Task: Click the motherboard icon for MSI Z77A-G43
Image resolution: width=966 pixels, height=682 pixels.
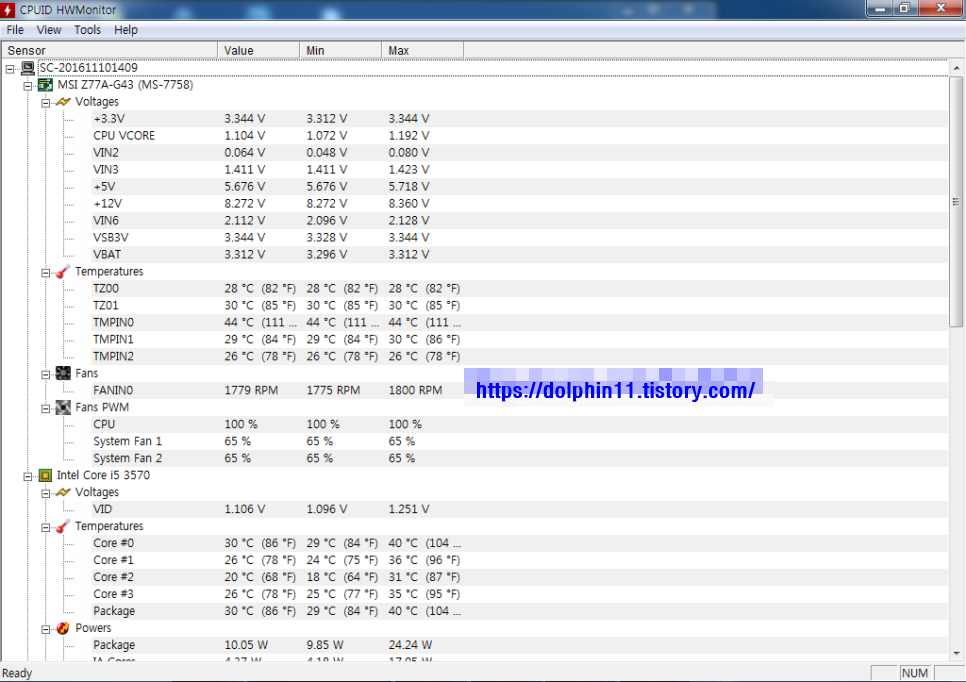Action: 46,85
